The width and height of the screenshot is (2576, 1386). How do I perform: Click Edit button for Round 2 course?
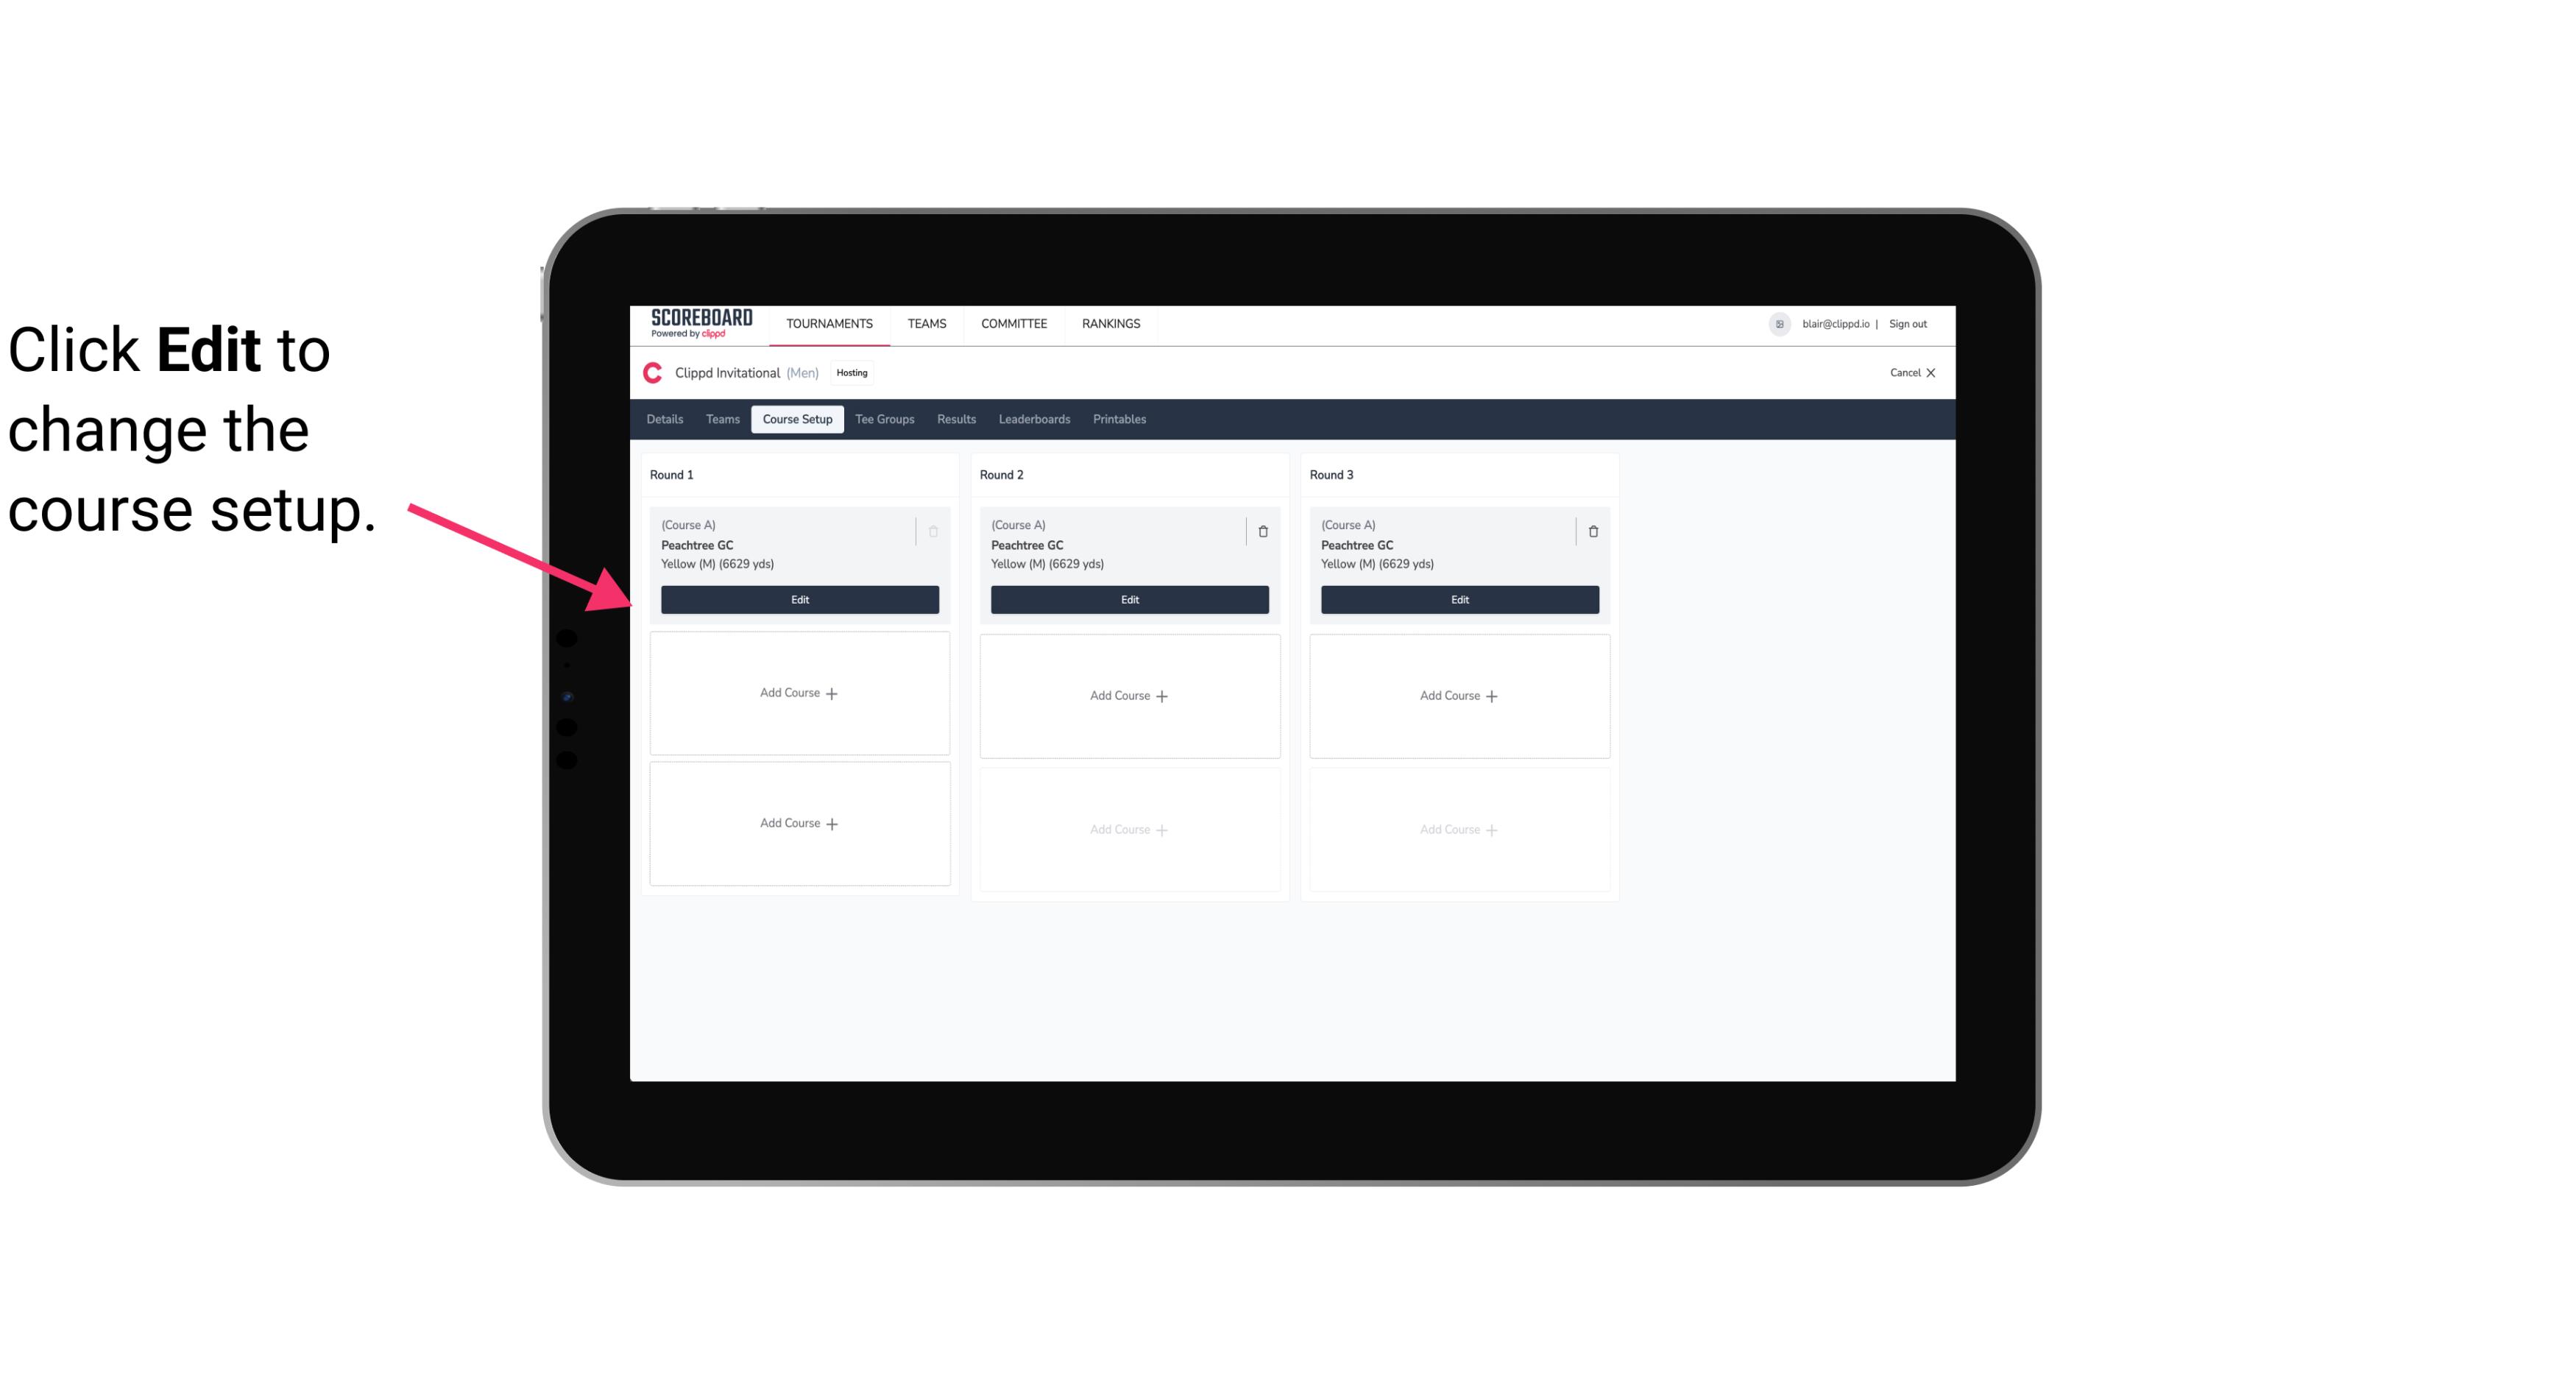[1128, 599]
